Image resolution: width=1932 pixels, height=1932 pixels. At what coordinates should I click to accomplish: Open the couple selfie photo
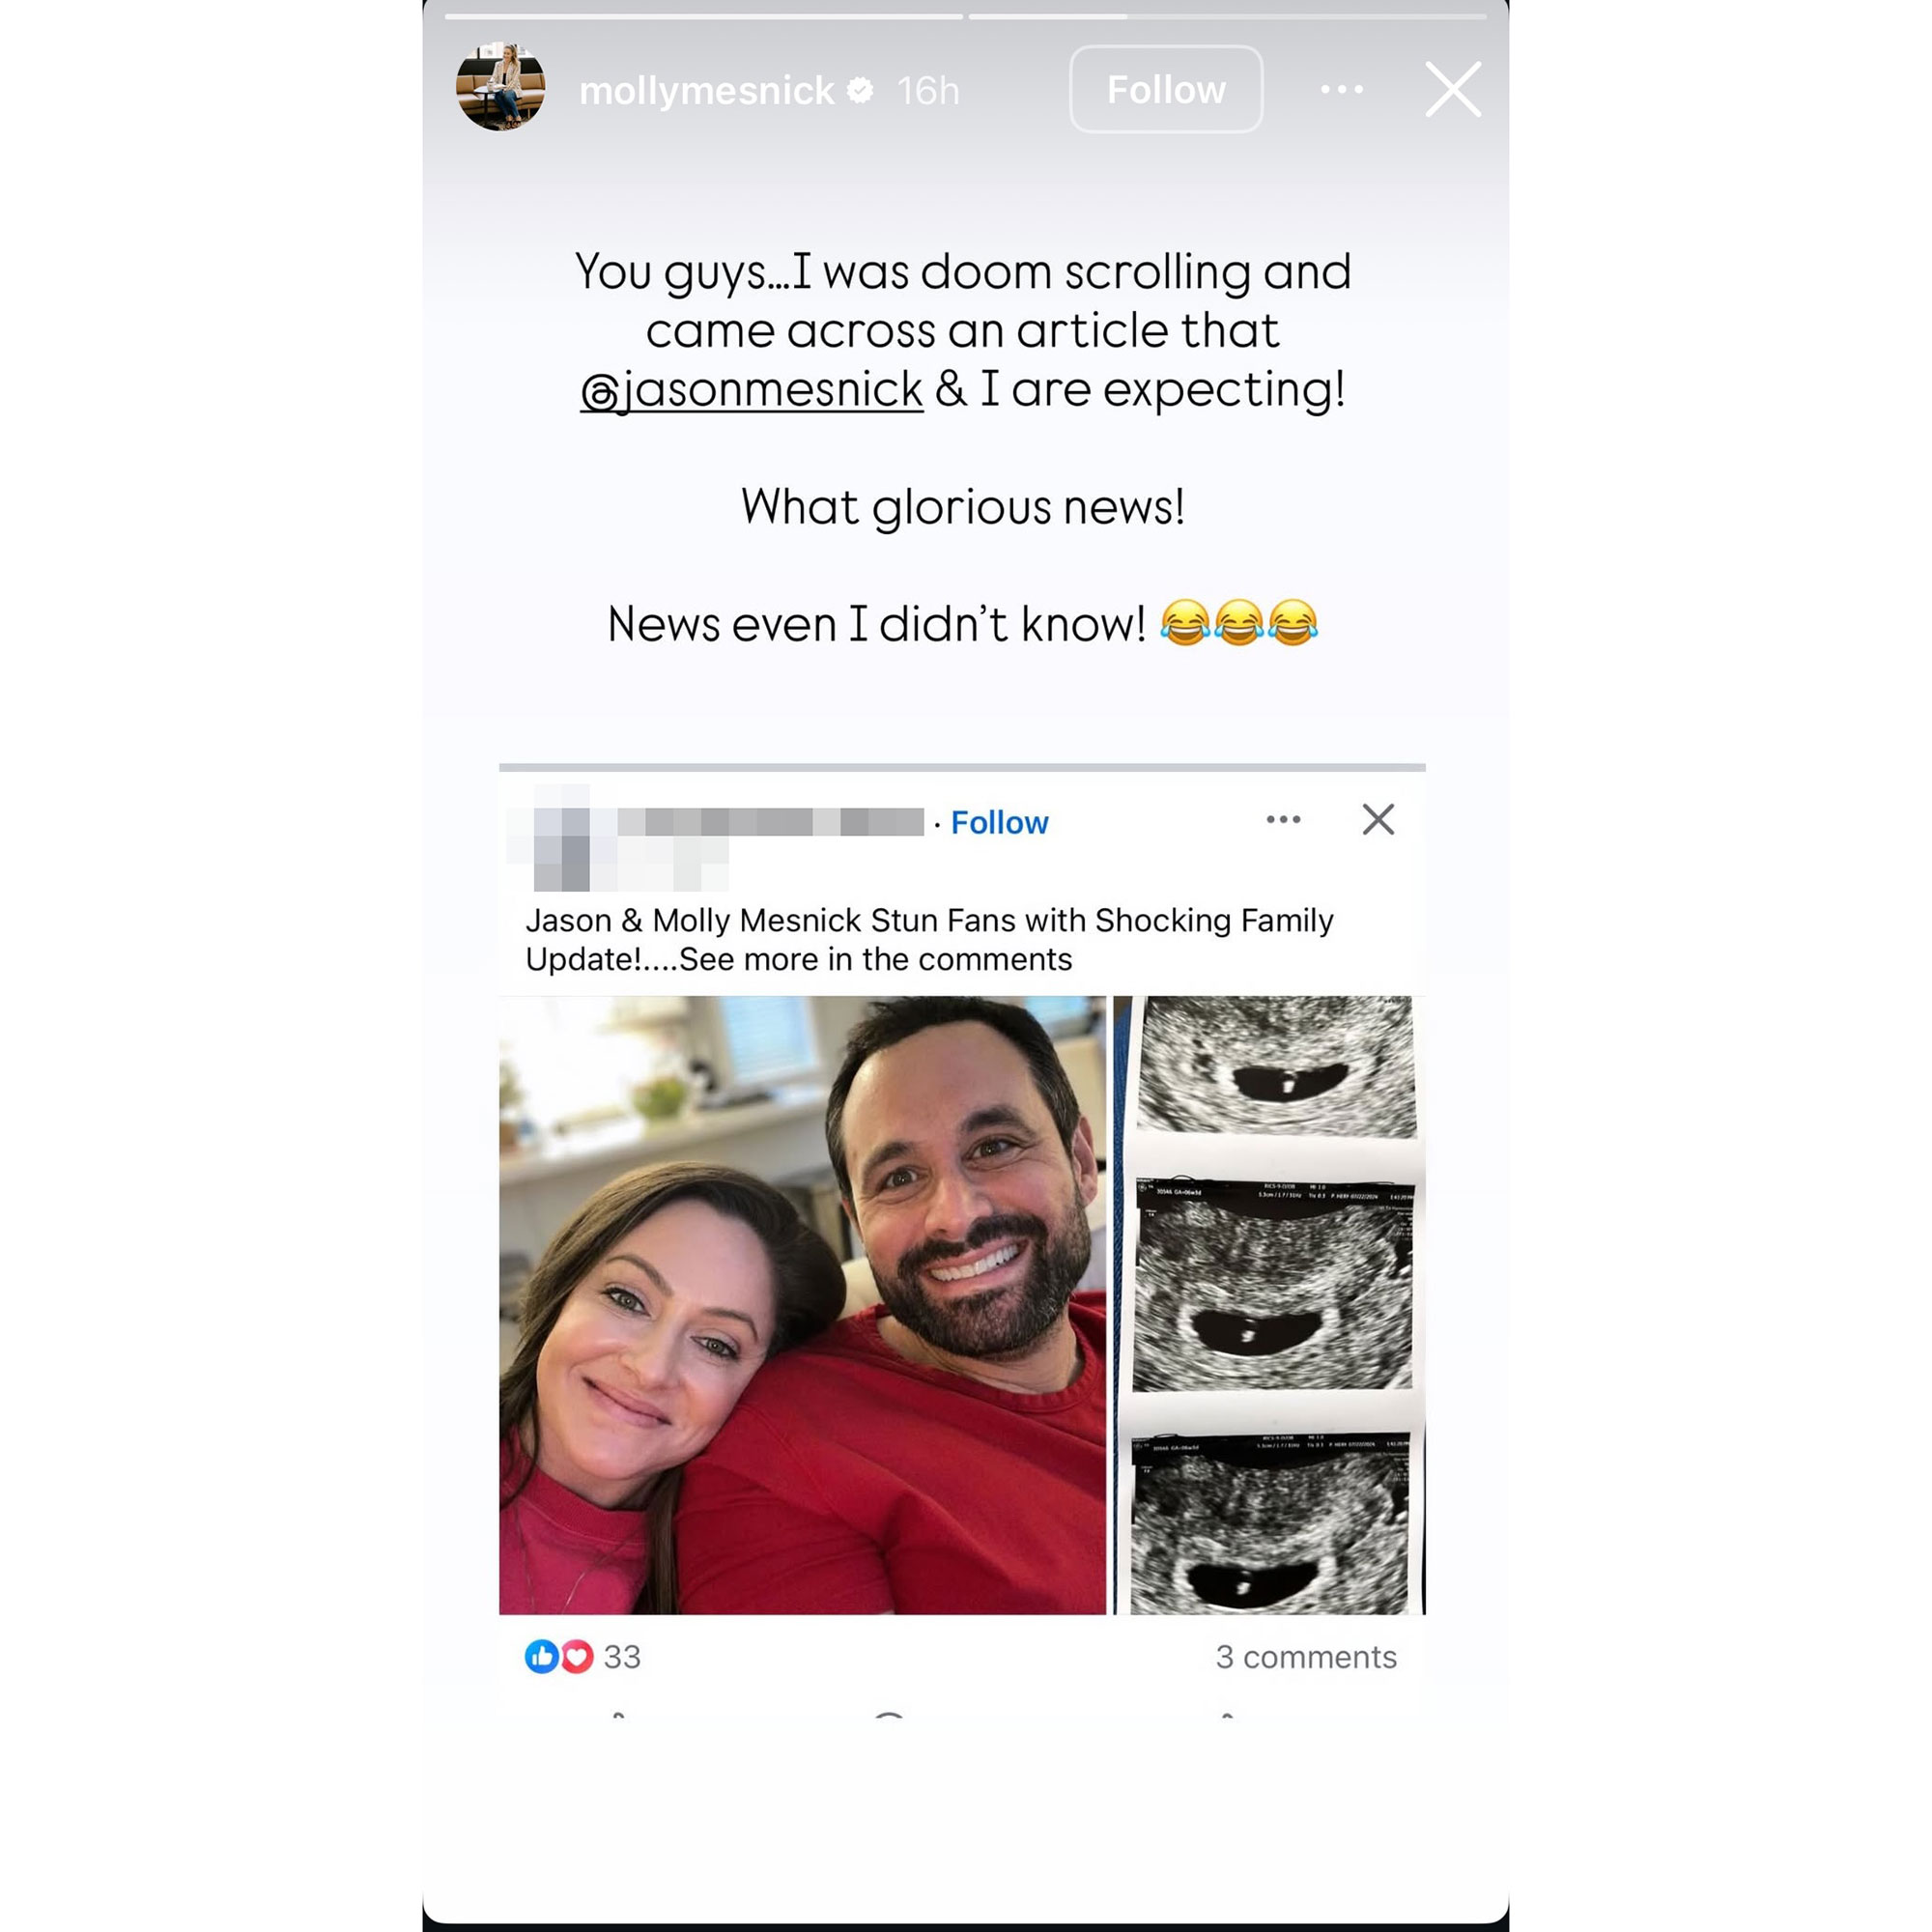(x=802, y=1305)
